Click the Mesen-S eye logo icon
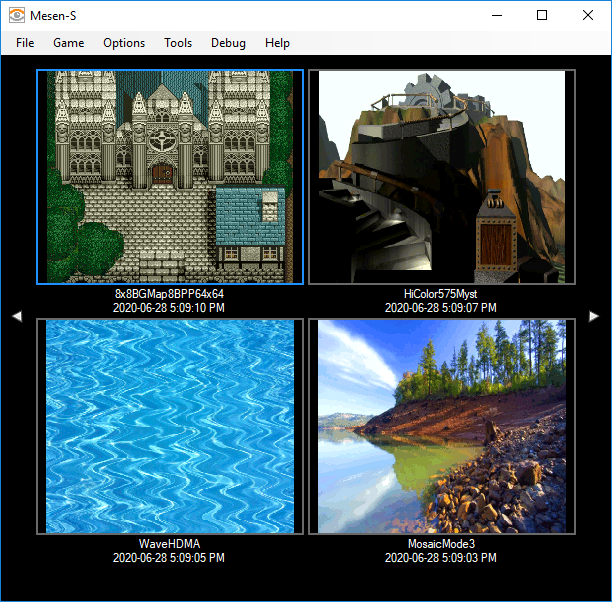The width and height of the screenshot is (612, 602). [17, 16]
